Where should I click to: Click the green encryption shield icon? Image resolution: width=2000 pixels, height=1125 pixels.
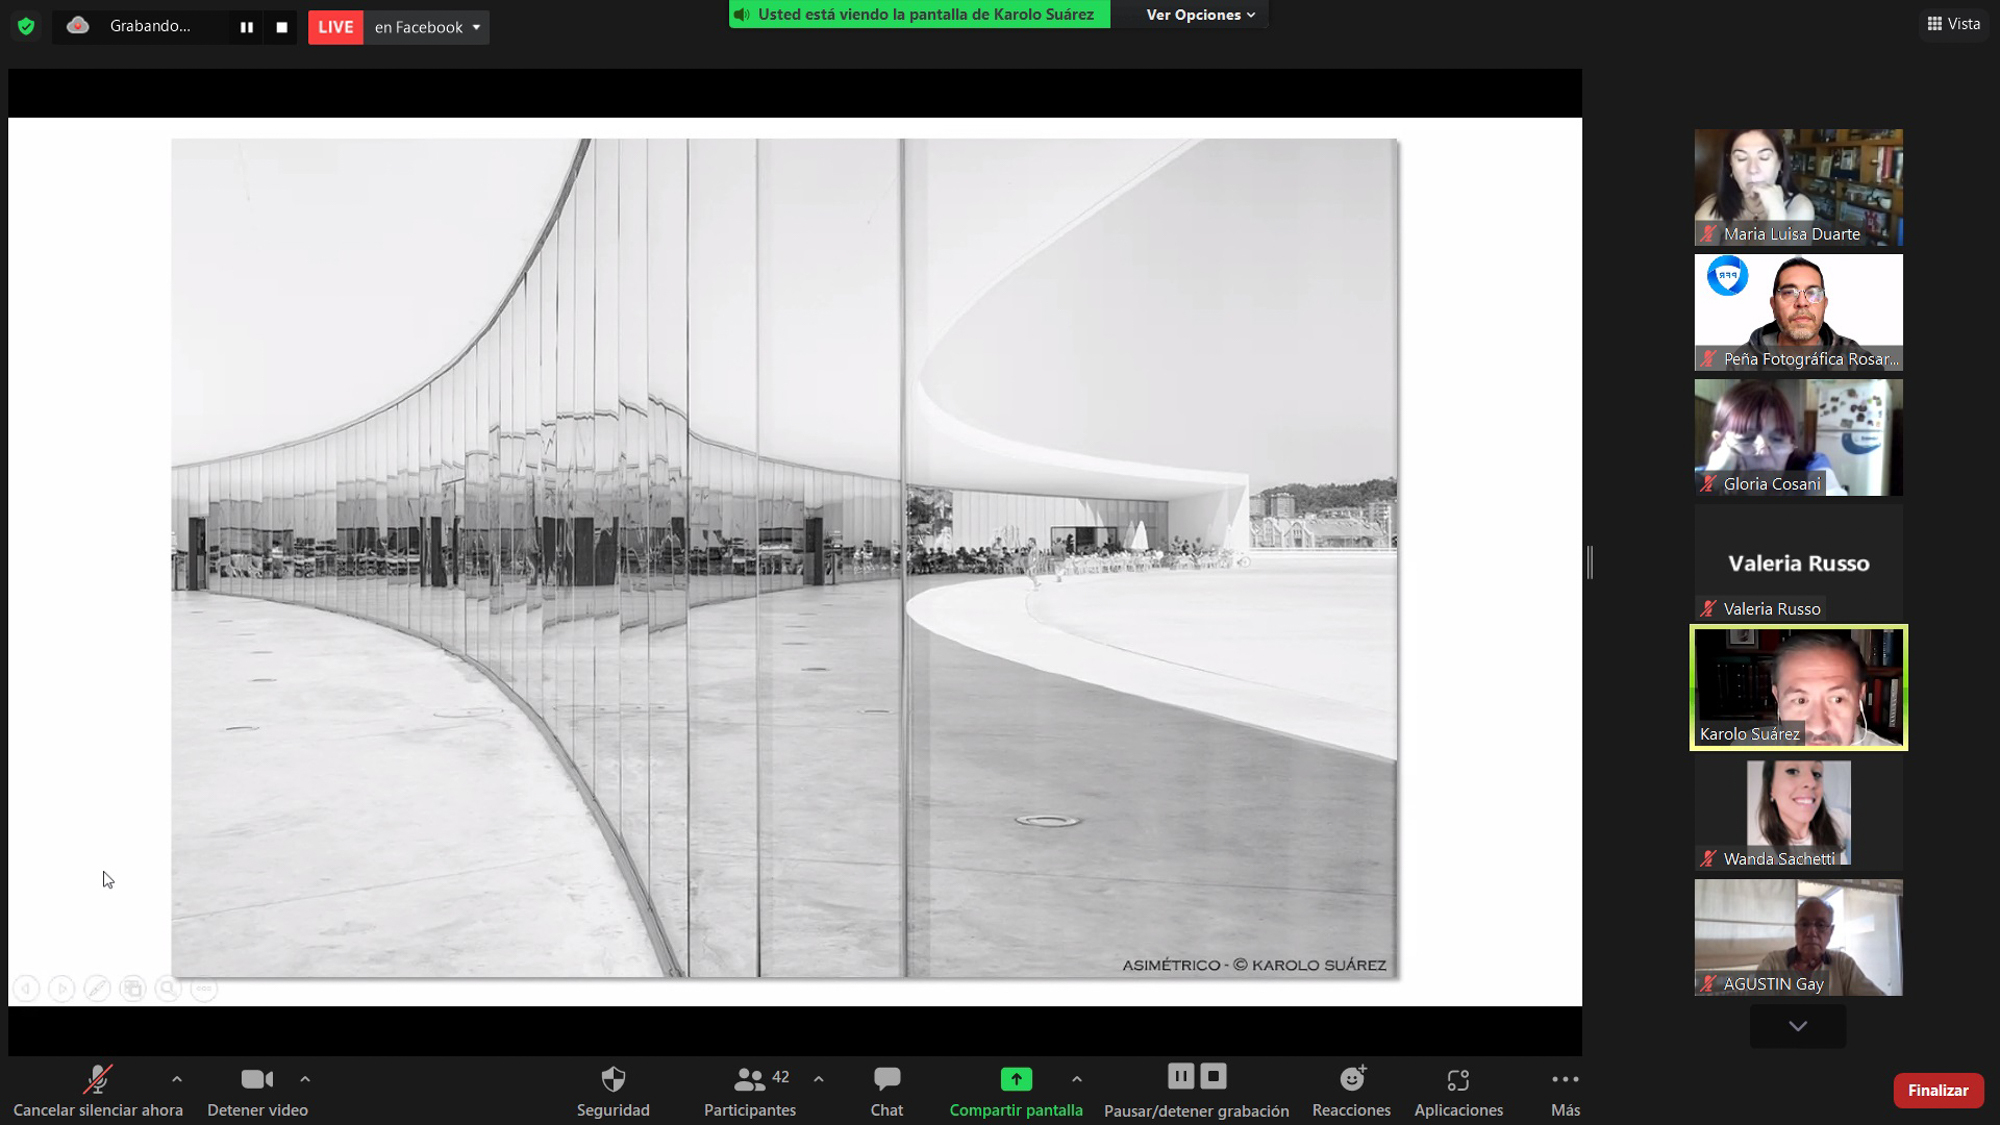tap(26, 26)
